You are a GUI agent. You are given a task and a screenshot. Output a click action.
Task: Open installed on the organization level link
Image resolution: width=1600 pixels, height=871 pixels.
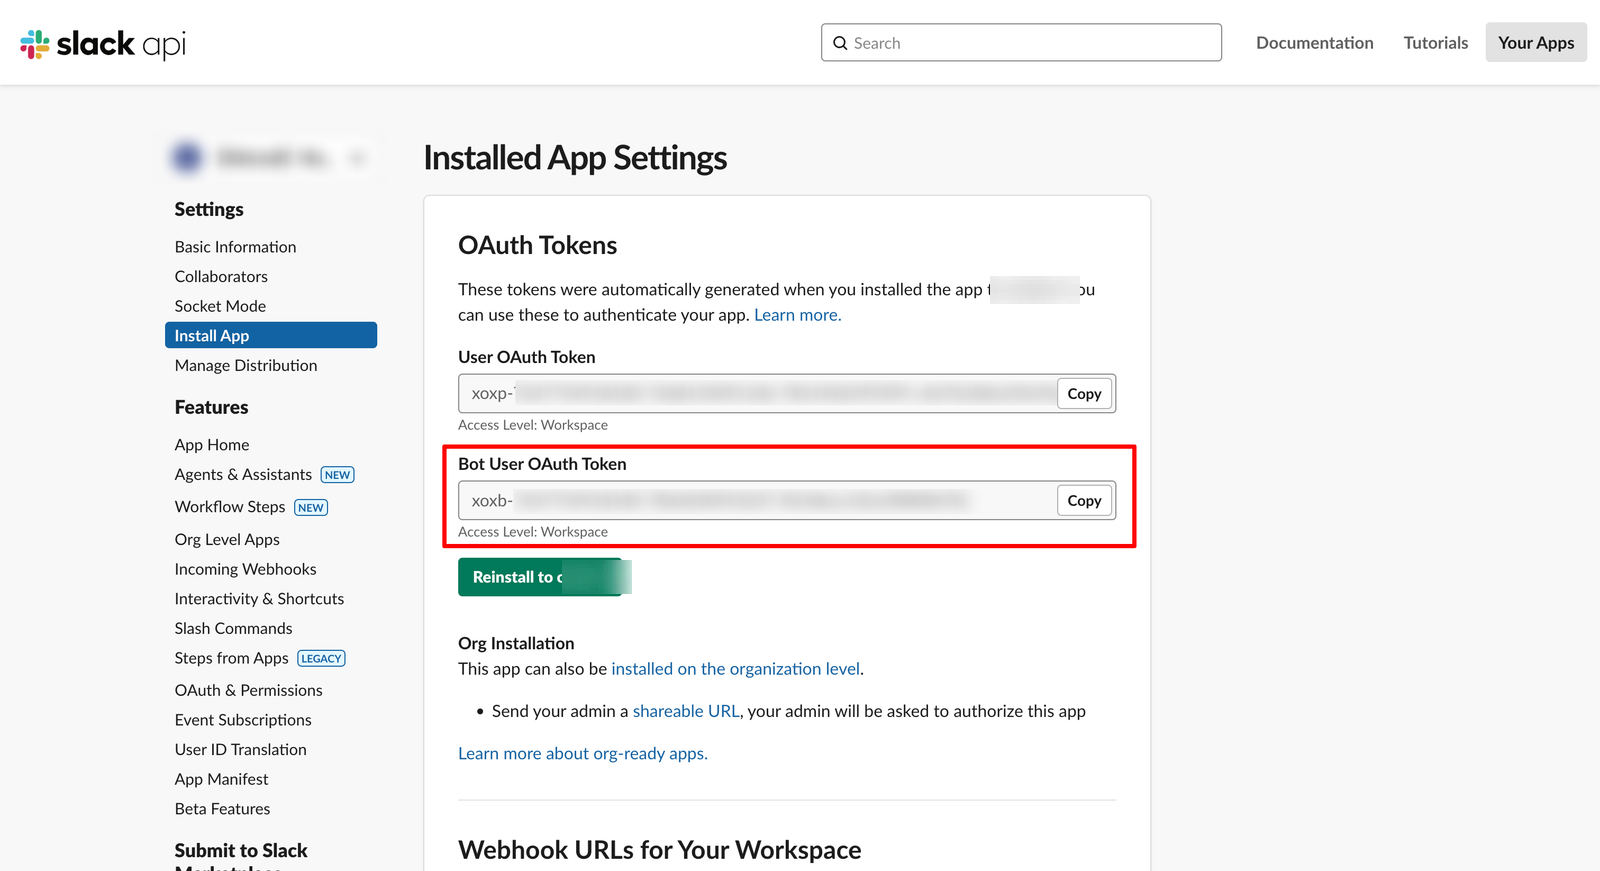[735, 669]
